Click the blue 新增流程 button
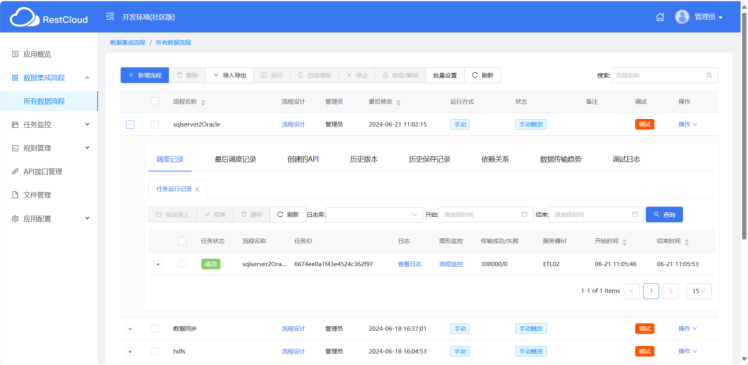This screenshot has height=365, width=748. pyautogui.click(x=145, y=75)
